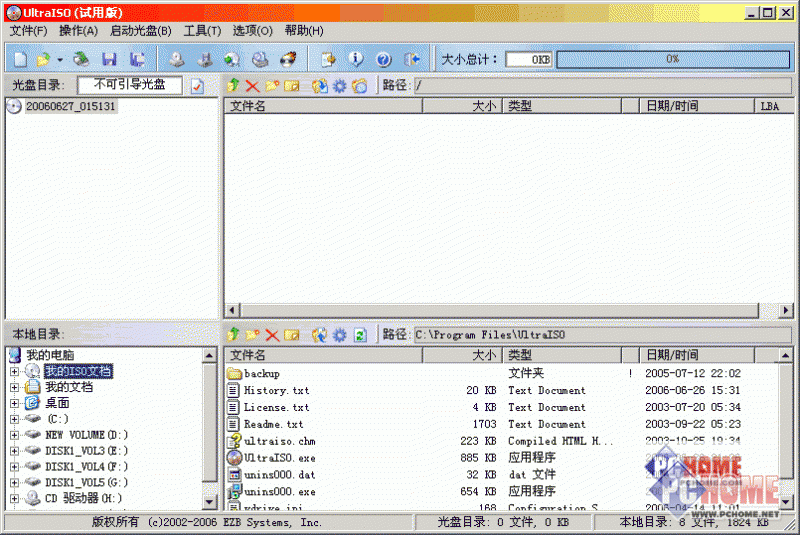Click the New Folder icon in disc panel toolbar

click(x=272, y=85)
